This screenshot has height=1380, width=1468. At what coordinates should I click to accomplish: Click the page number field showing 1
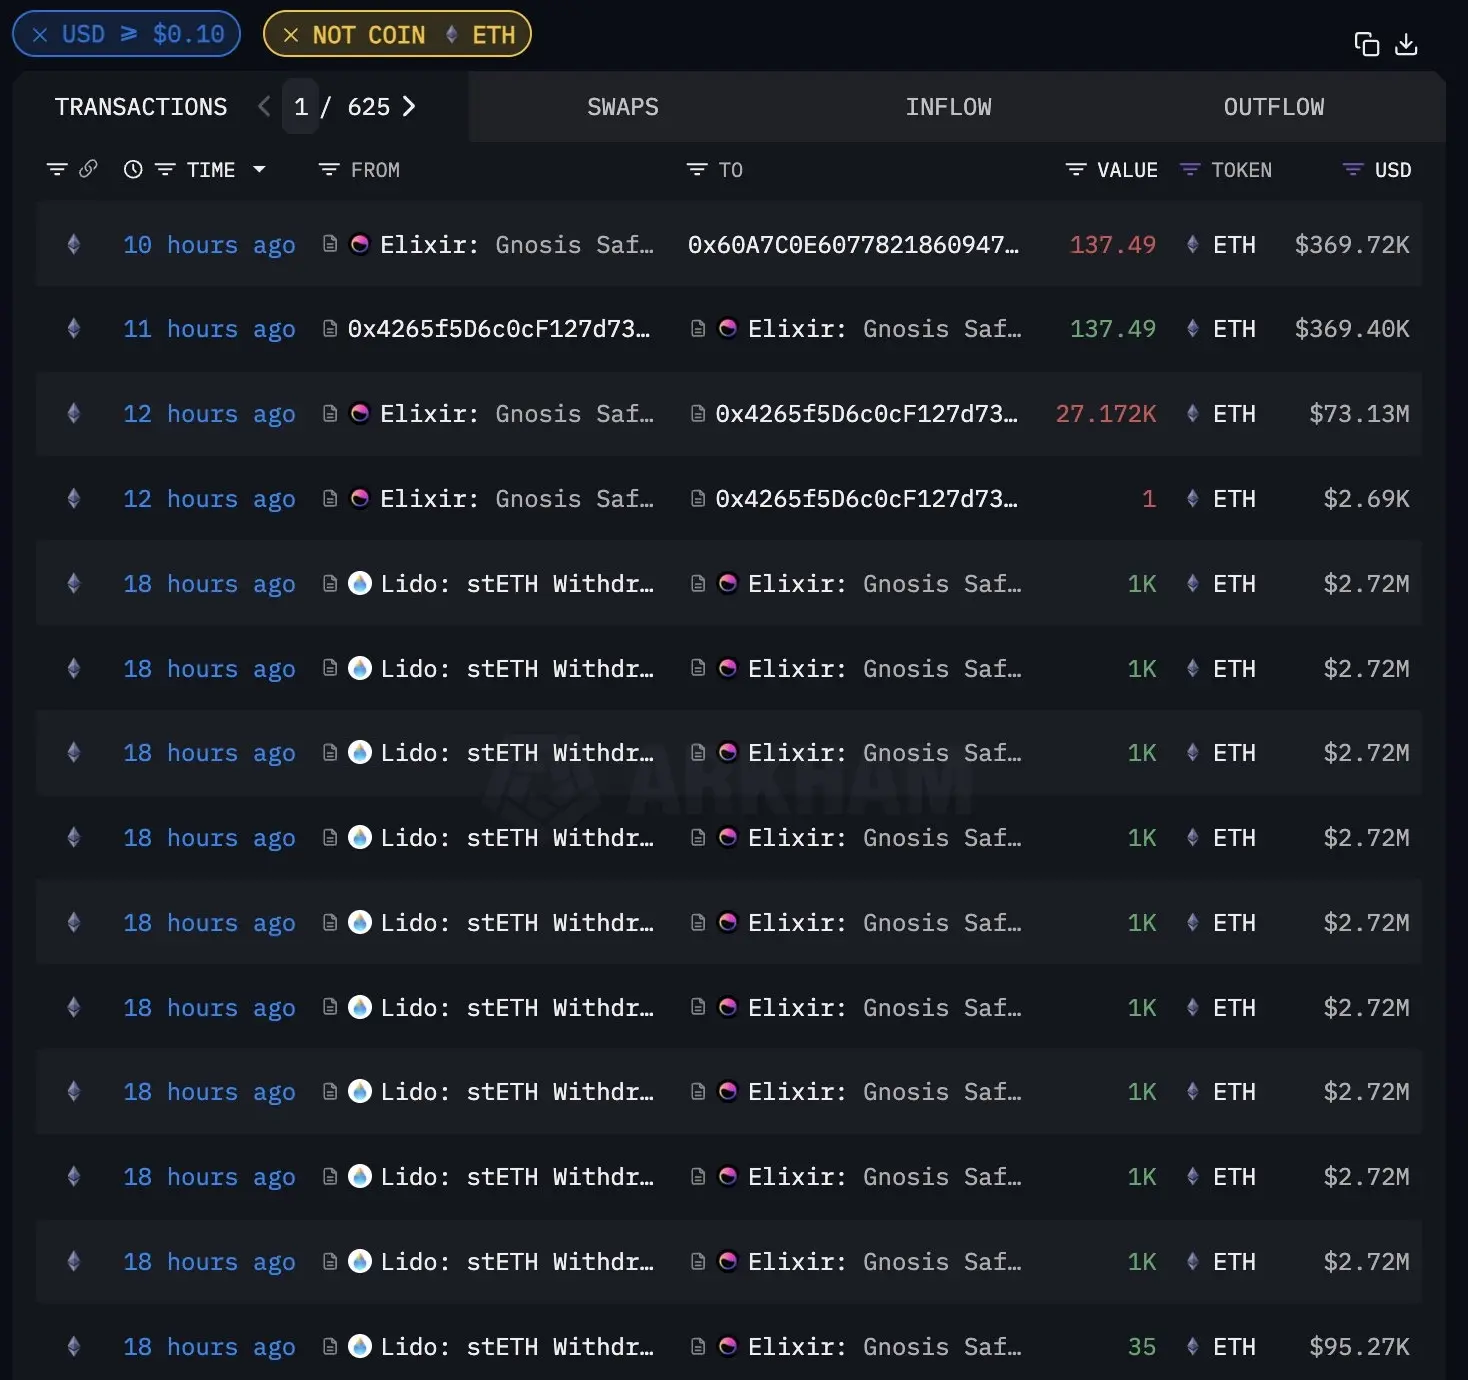point(301,107)
